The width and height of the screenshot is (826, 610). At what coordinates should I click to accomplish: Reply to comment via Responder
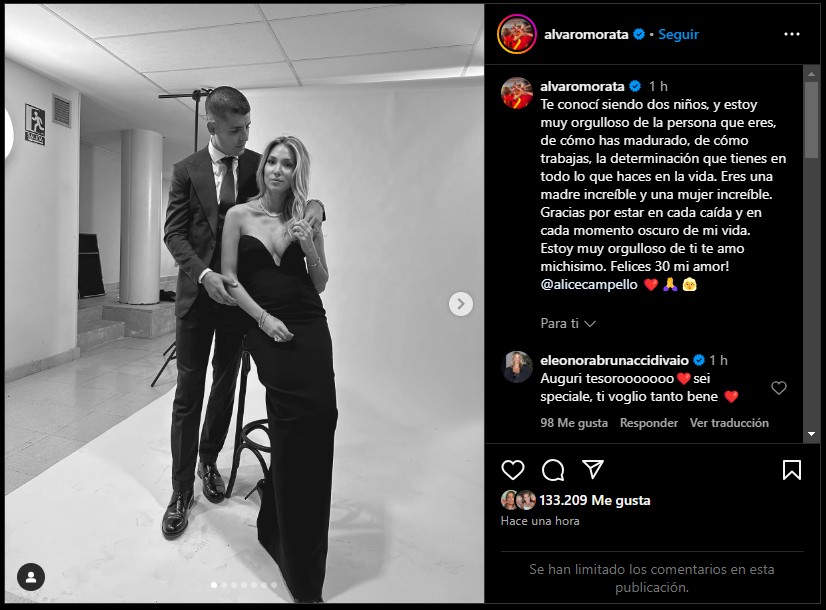tap(648, 423)
